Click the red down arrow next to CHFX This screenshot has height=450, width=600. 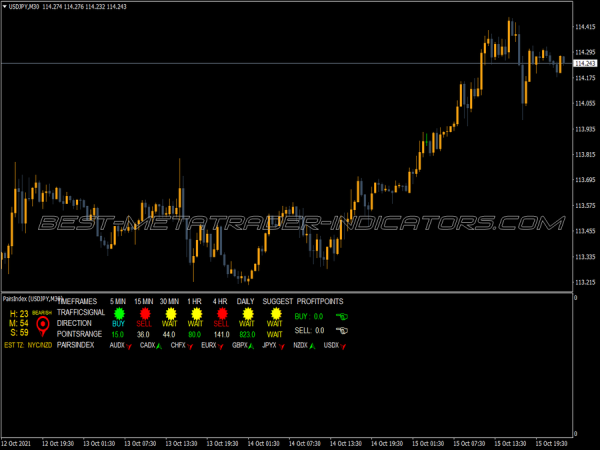click(190, 346)
